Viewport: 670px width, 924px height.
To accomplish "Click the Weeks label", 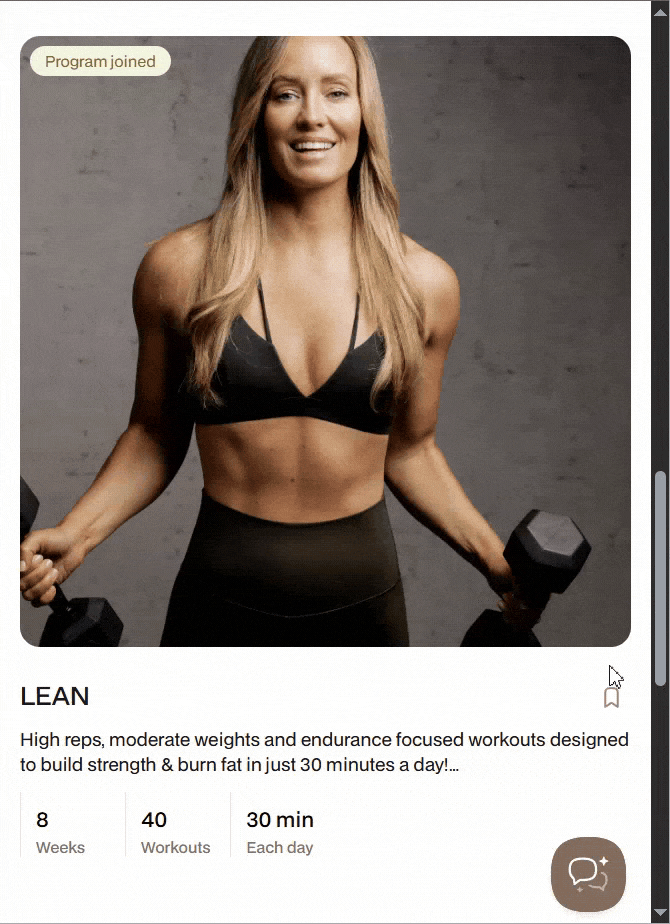I will pos(60,847).
